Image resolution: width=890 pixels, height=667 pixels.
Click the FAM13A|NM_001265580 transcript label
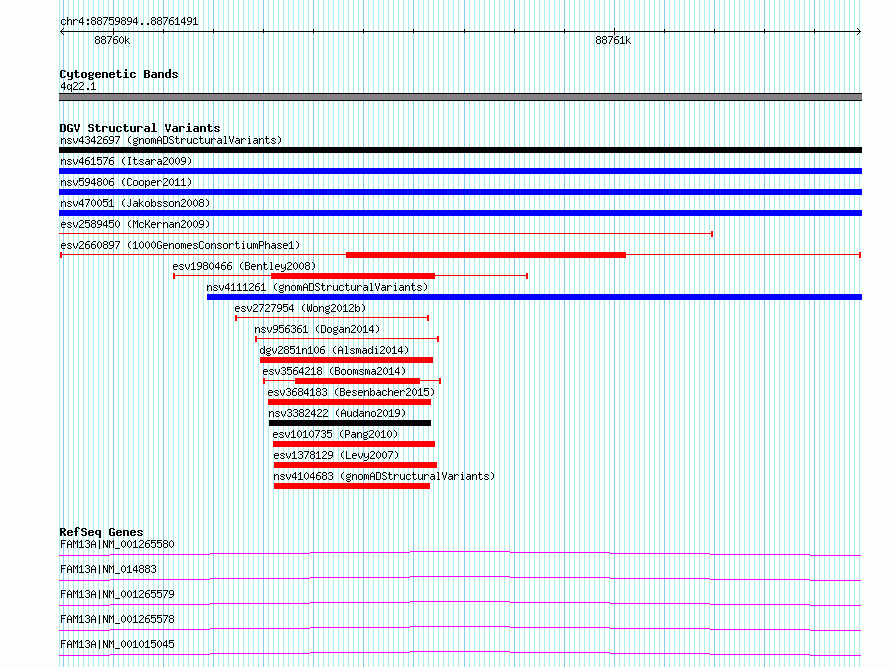tap(117, 544)
